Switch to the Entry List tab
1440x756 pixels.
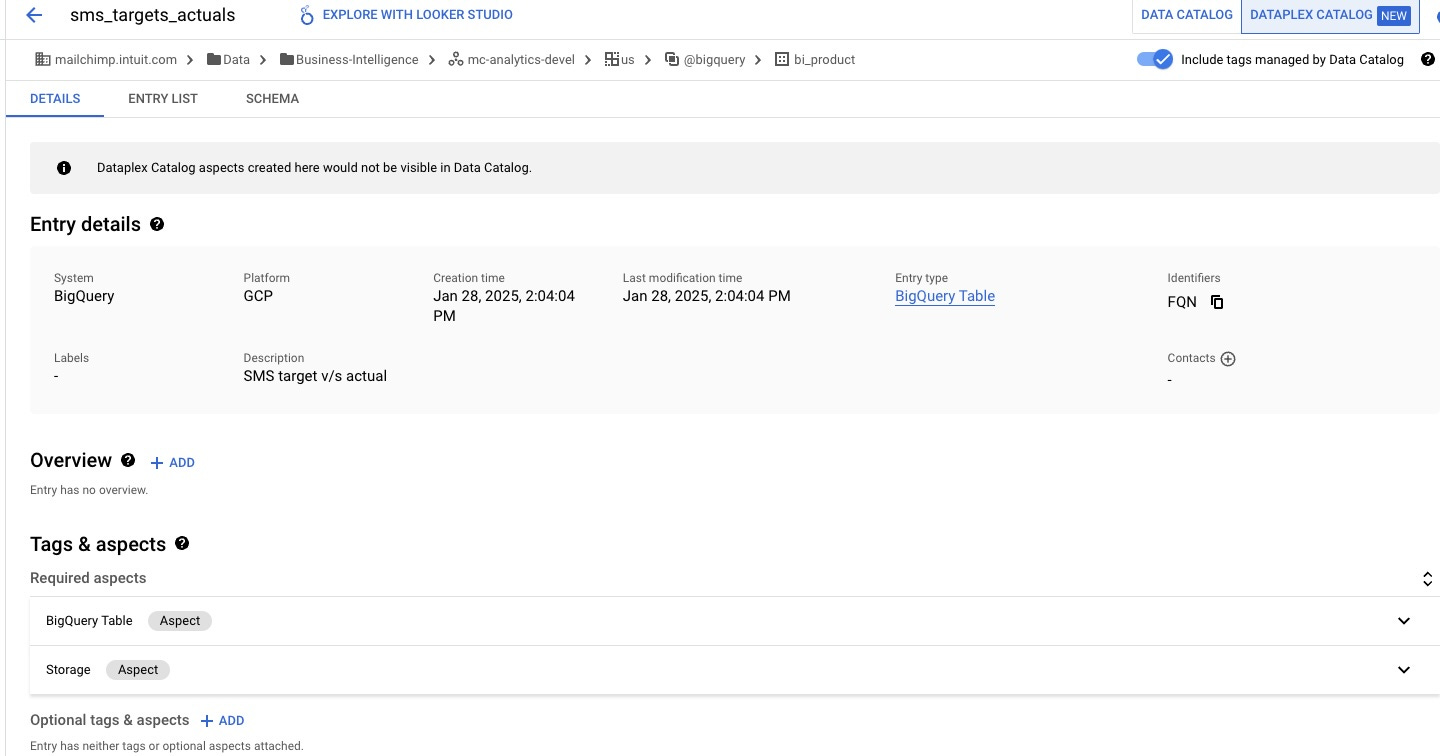tap(163, 99)
